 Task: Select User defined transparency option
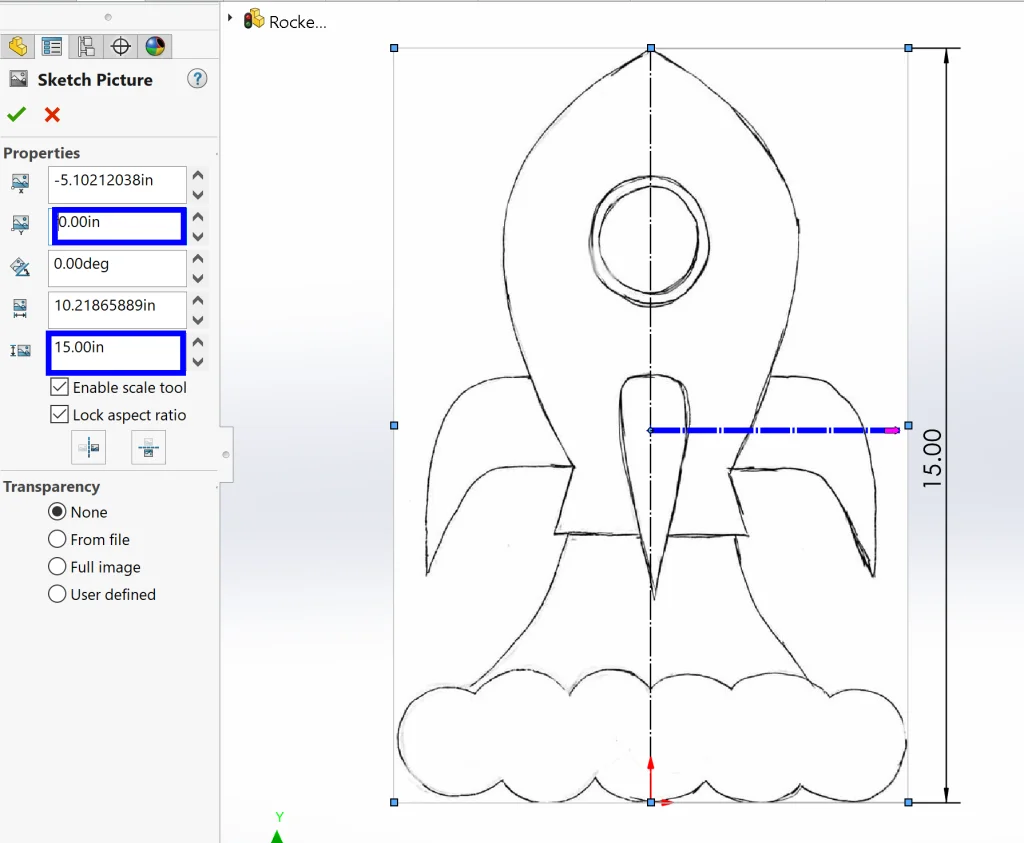point(58,594)
